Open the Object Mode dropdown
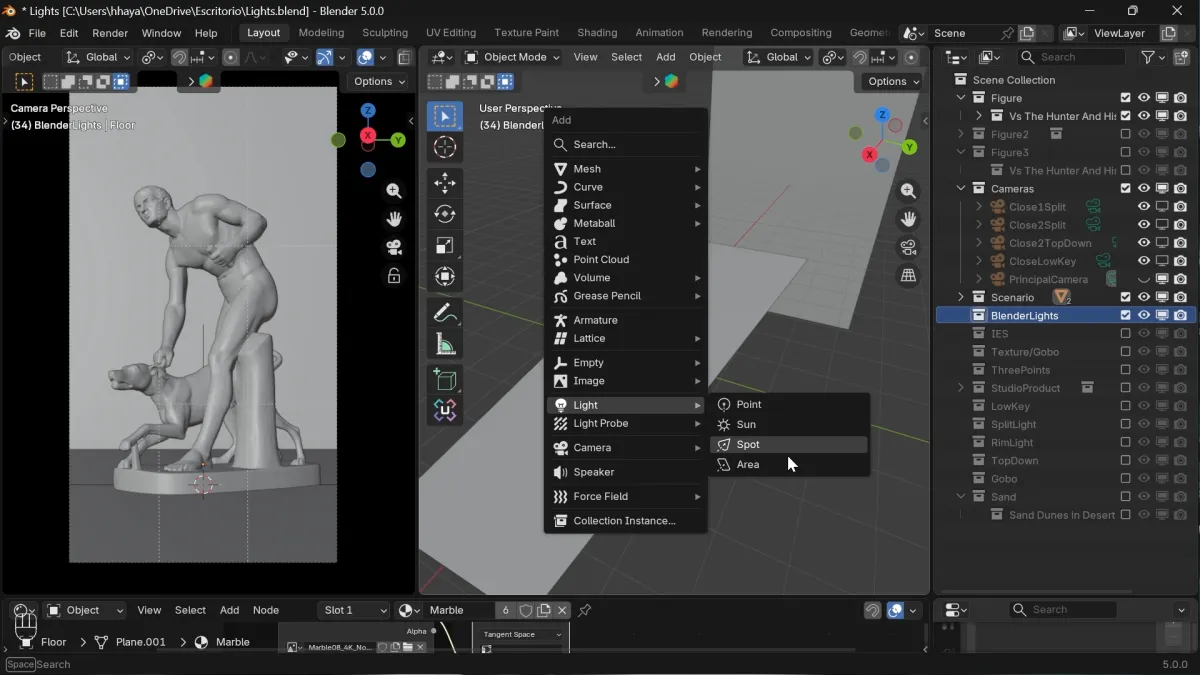The width and height of the screenshot is (1200, 675). pos(512,57)
